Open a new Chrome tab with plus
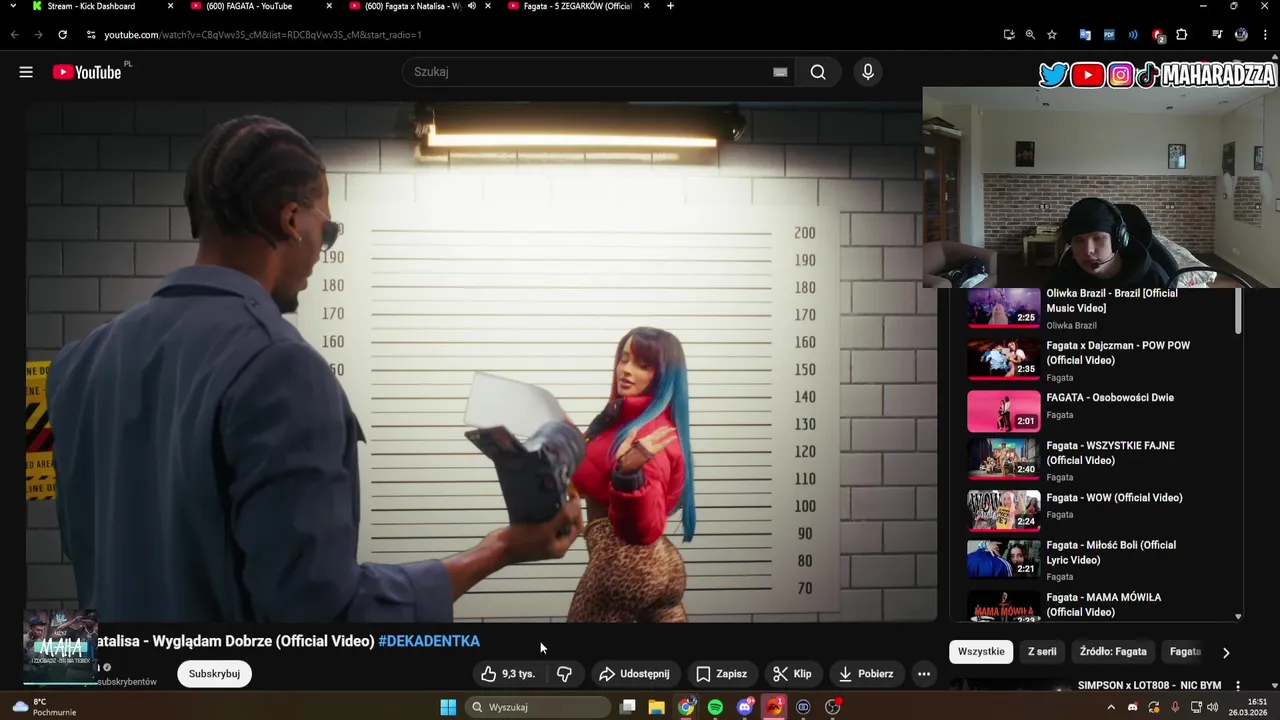The image size is (1280, 720). pyautogui.click(x=670, y=6)
